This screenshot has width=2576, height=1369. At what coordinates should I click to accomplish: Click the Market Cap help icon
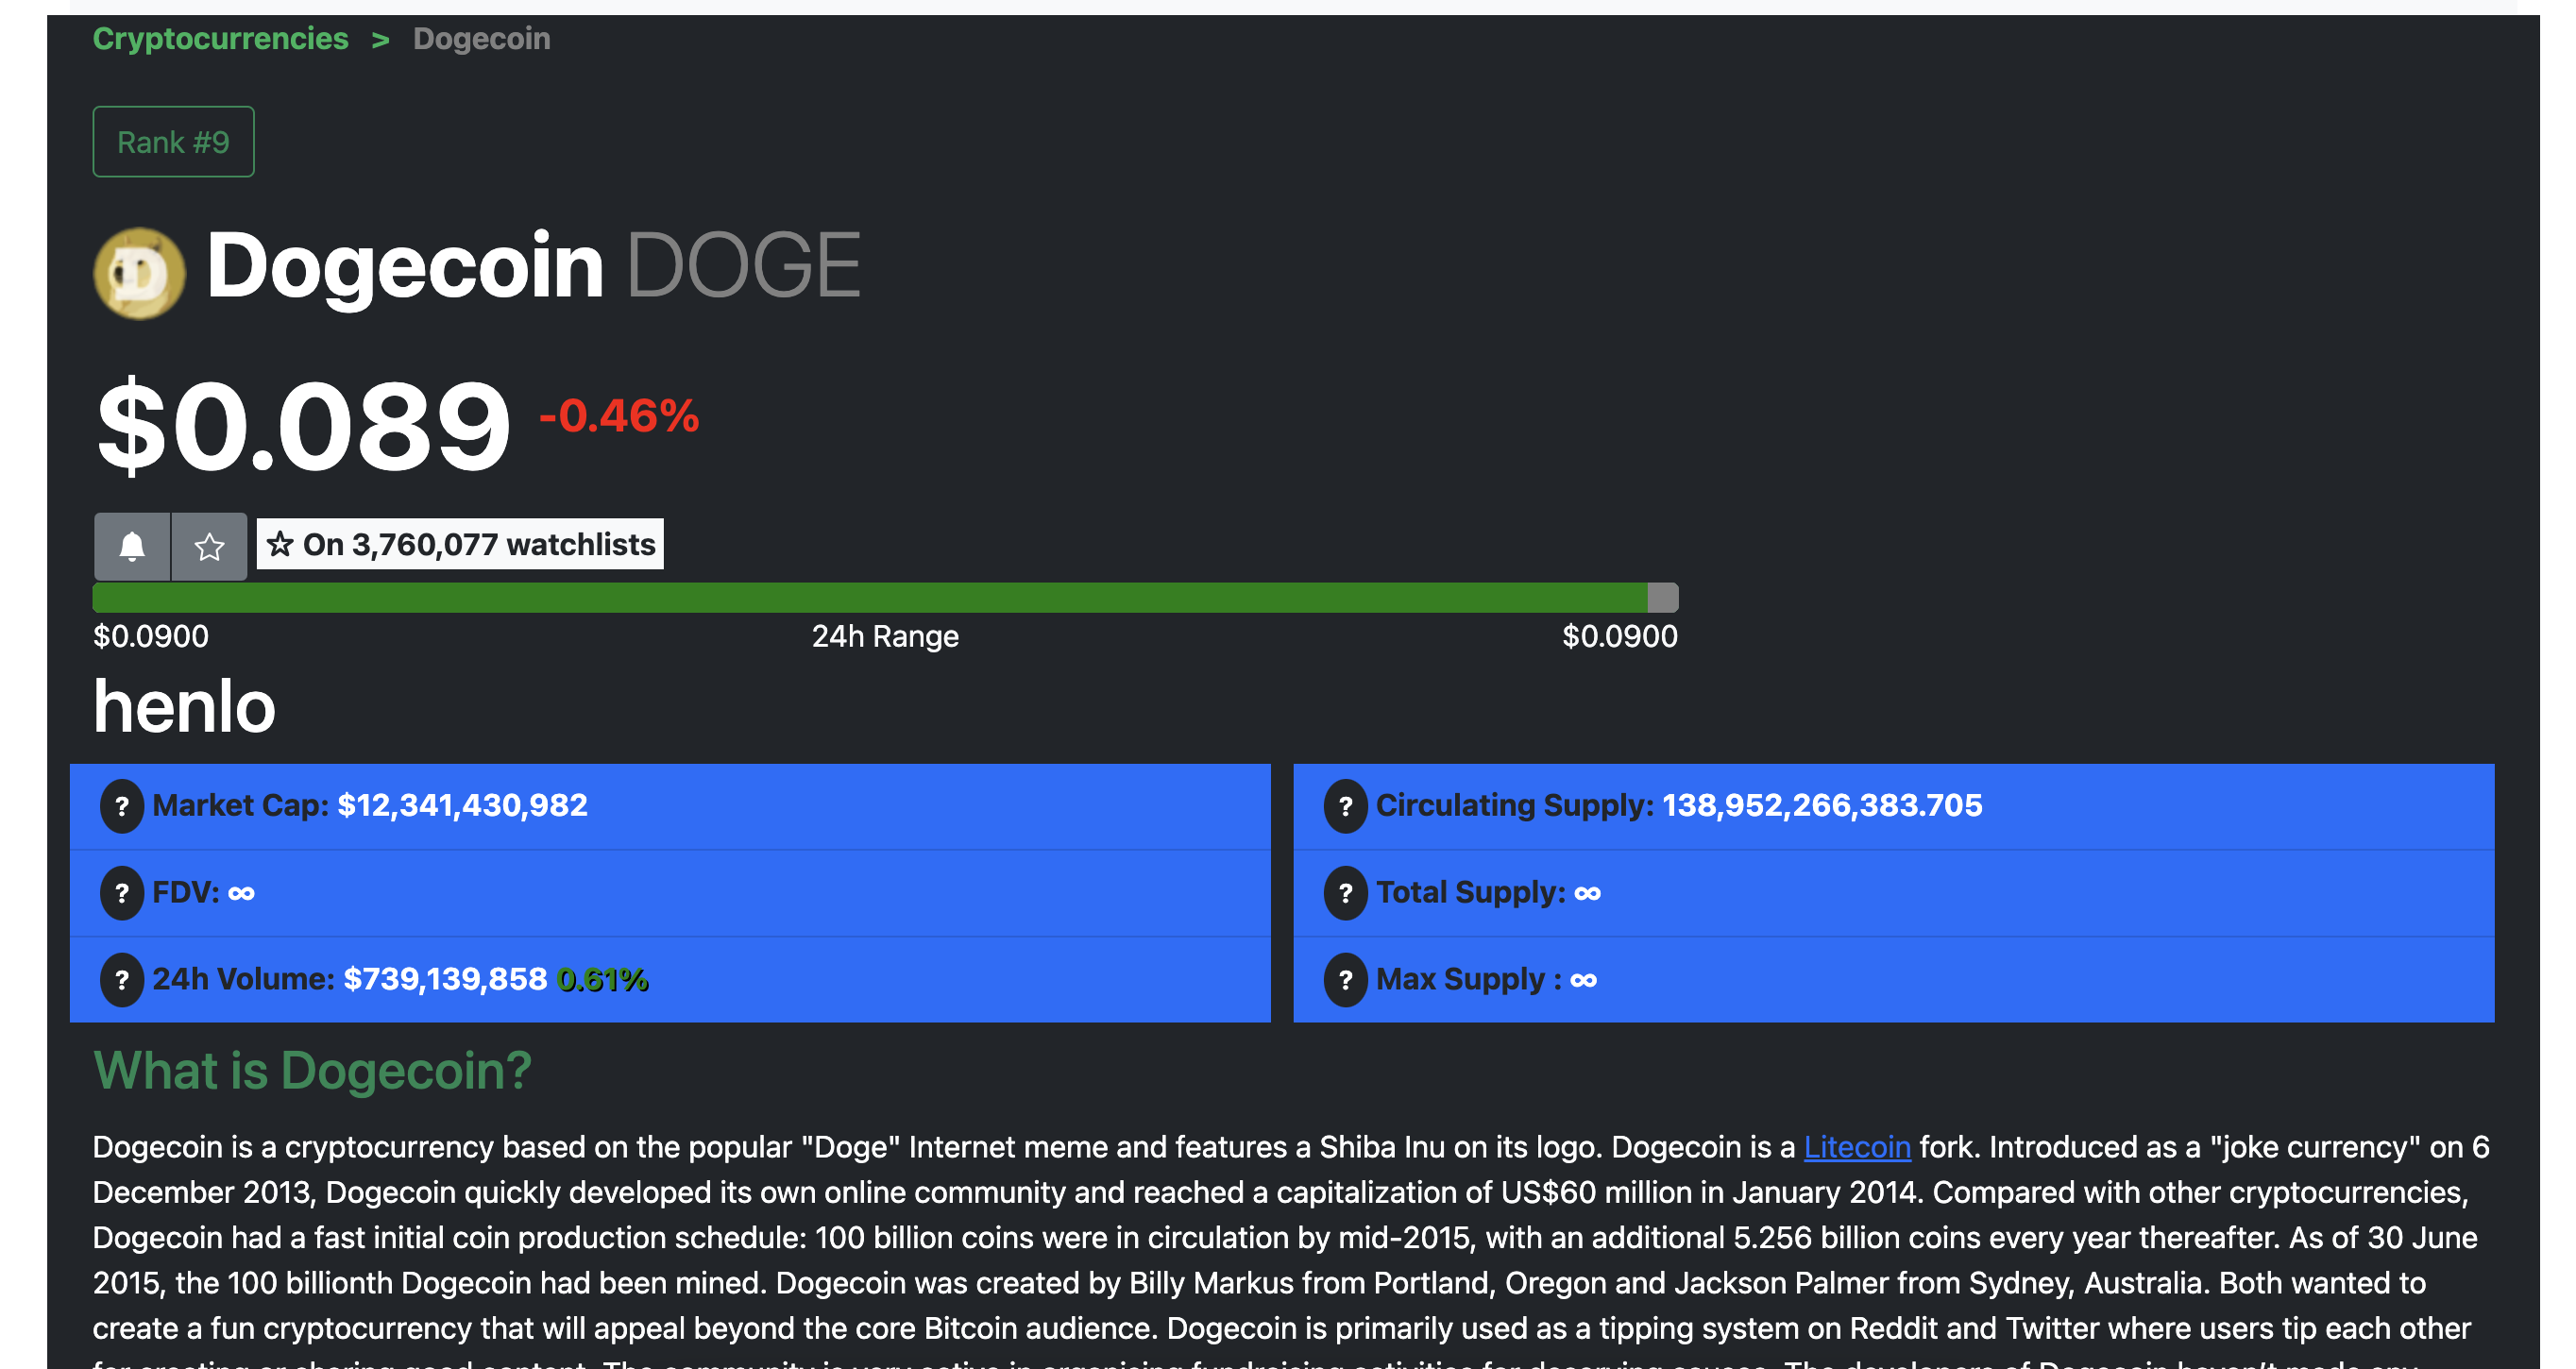click(x=122, y=805)
